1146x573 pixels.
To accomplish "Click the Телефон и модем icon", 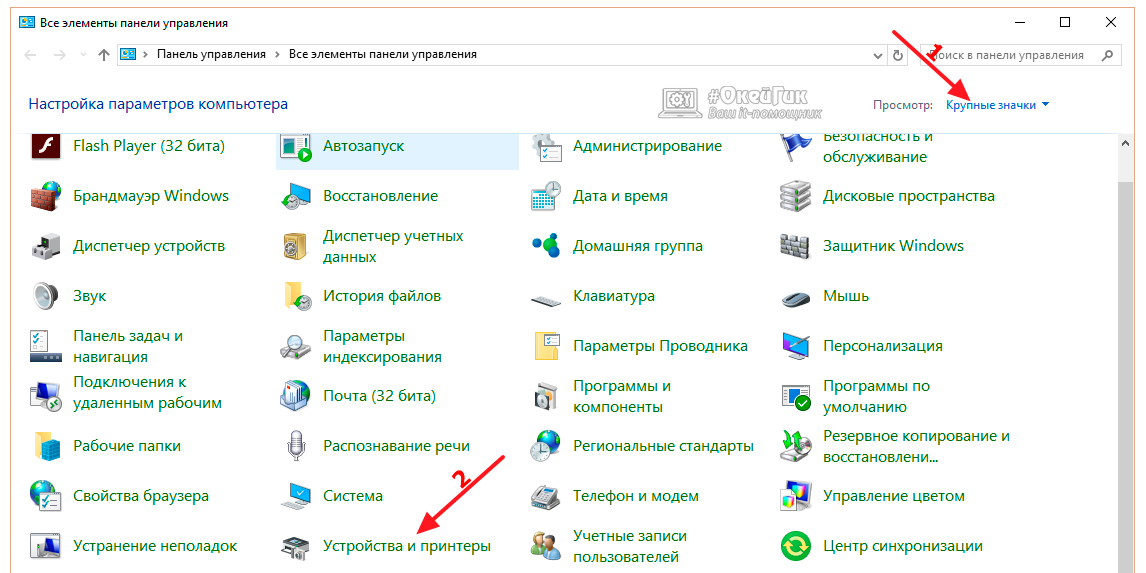I will tap(546, 496).
